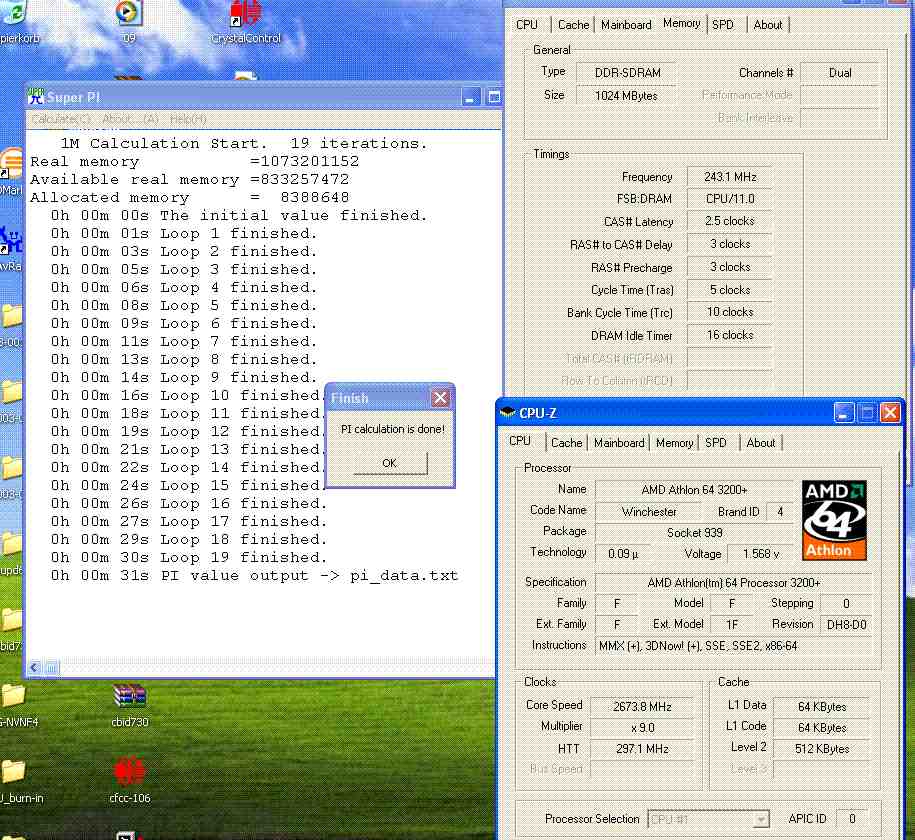The image size is (915, 840).
Task: Open About tab in the rear CPU-Z window
Action: click(x=767, y=25)
